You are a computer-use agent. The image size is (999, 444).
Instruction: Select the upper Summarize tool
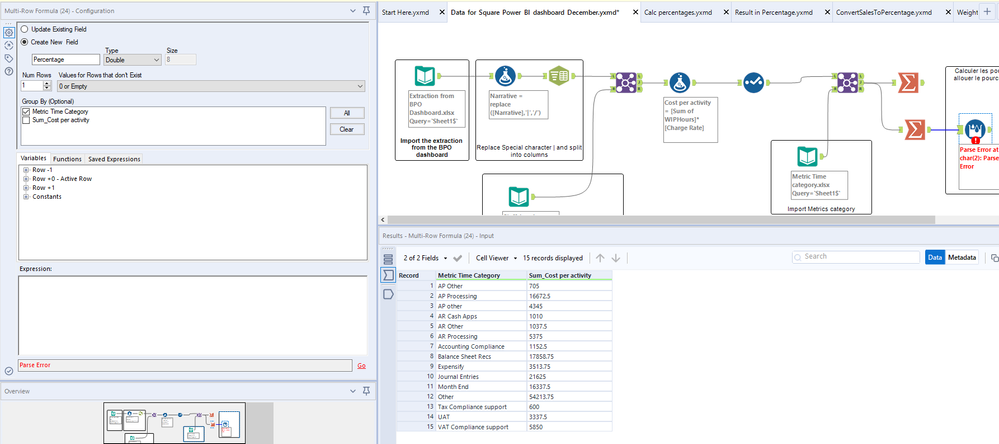click(x=907, y=82)
